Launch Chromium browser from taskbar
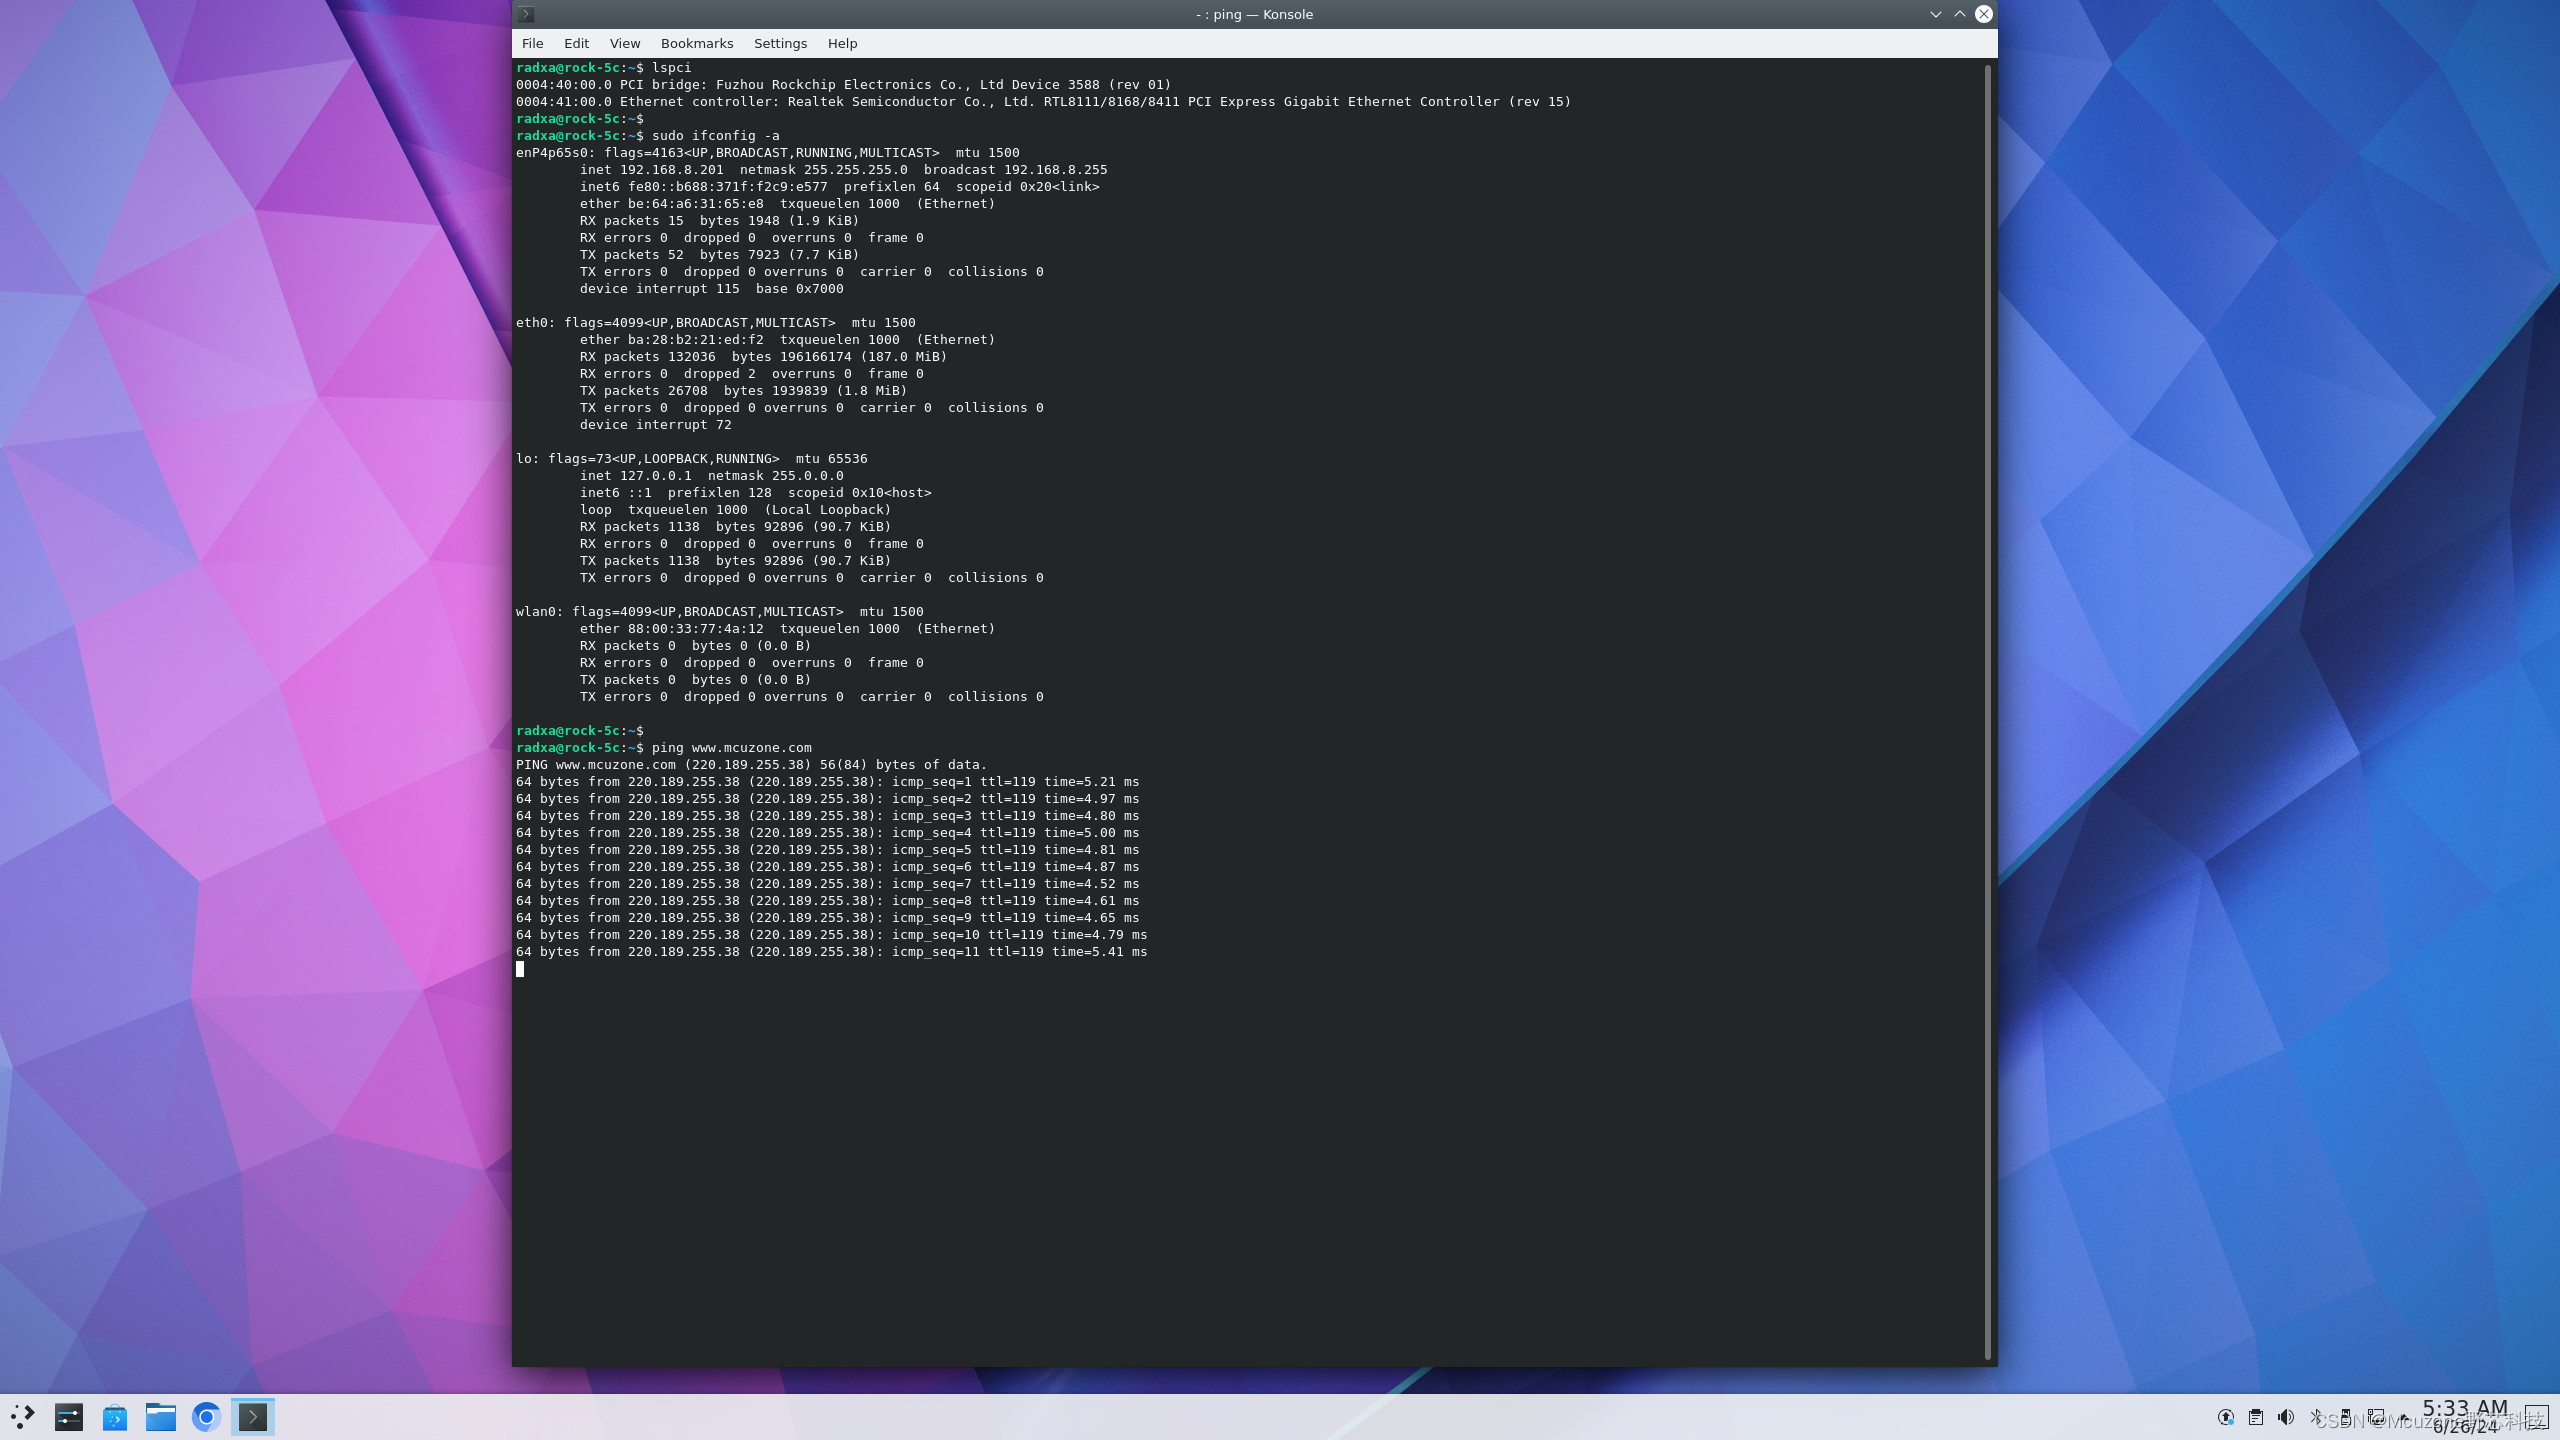 tap(206, 1416)
